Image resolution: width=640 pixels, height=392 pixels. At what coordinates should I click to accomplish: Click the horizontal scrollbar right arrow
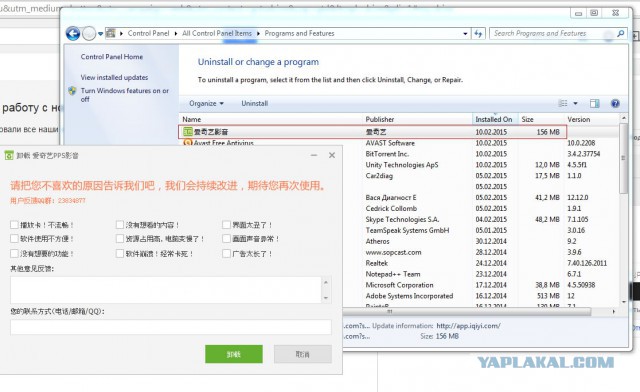click(613, 312)
